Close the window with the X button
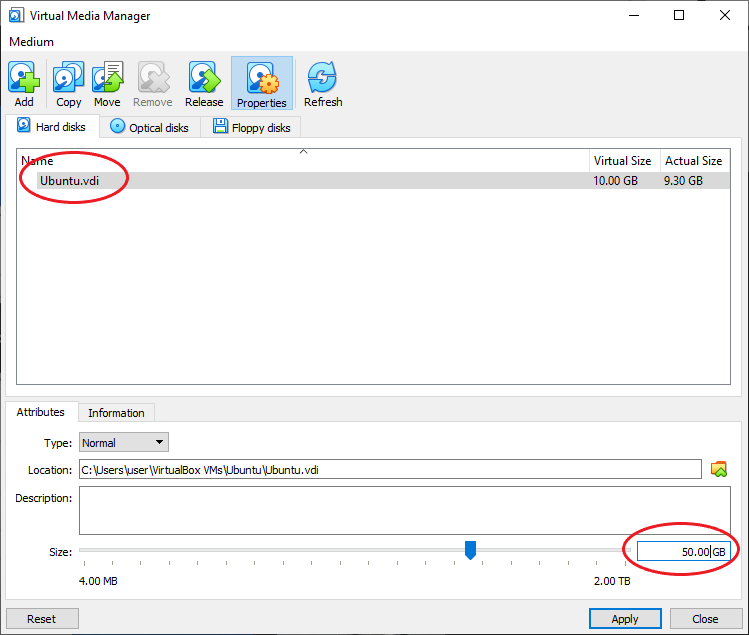The width and height of the screenshot is (749, 635). click(x=725, y=15)
